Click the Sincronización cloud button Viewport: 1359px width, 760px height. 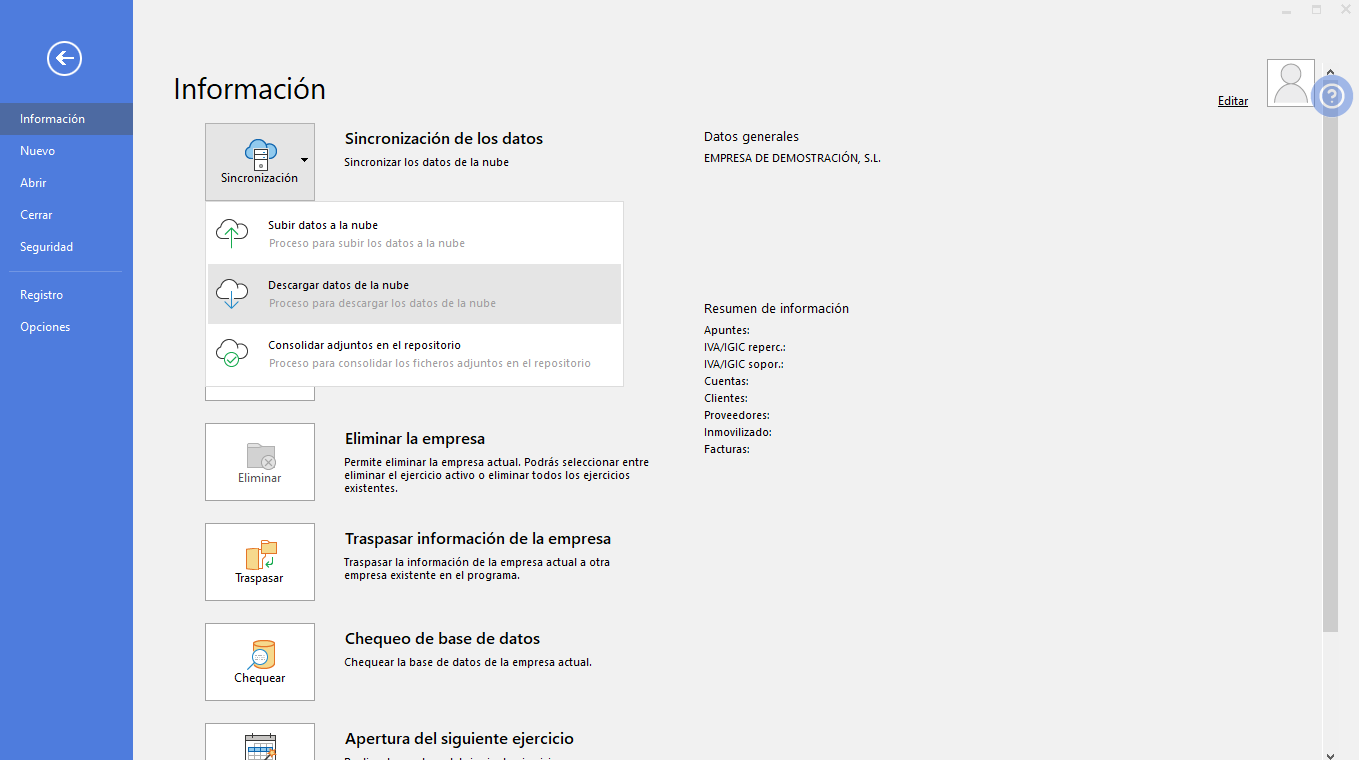click(x=260, y=162)
